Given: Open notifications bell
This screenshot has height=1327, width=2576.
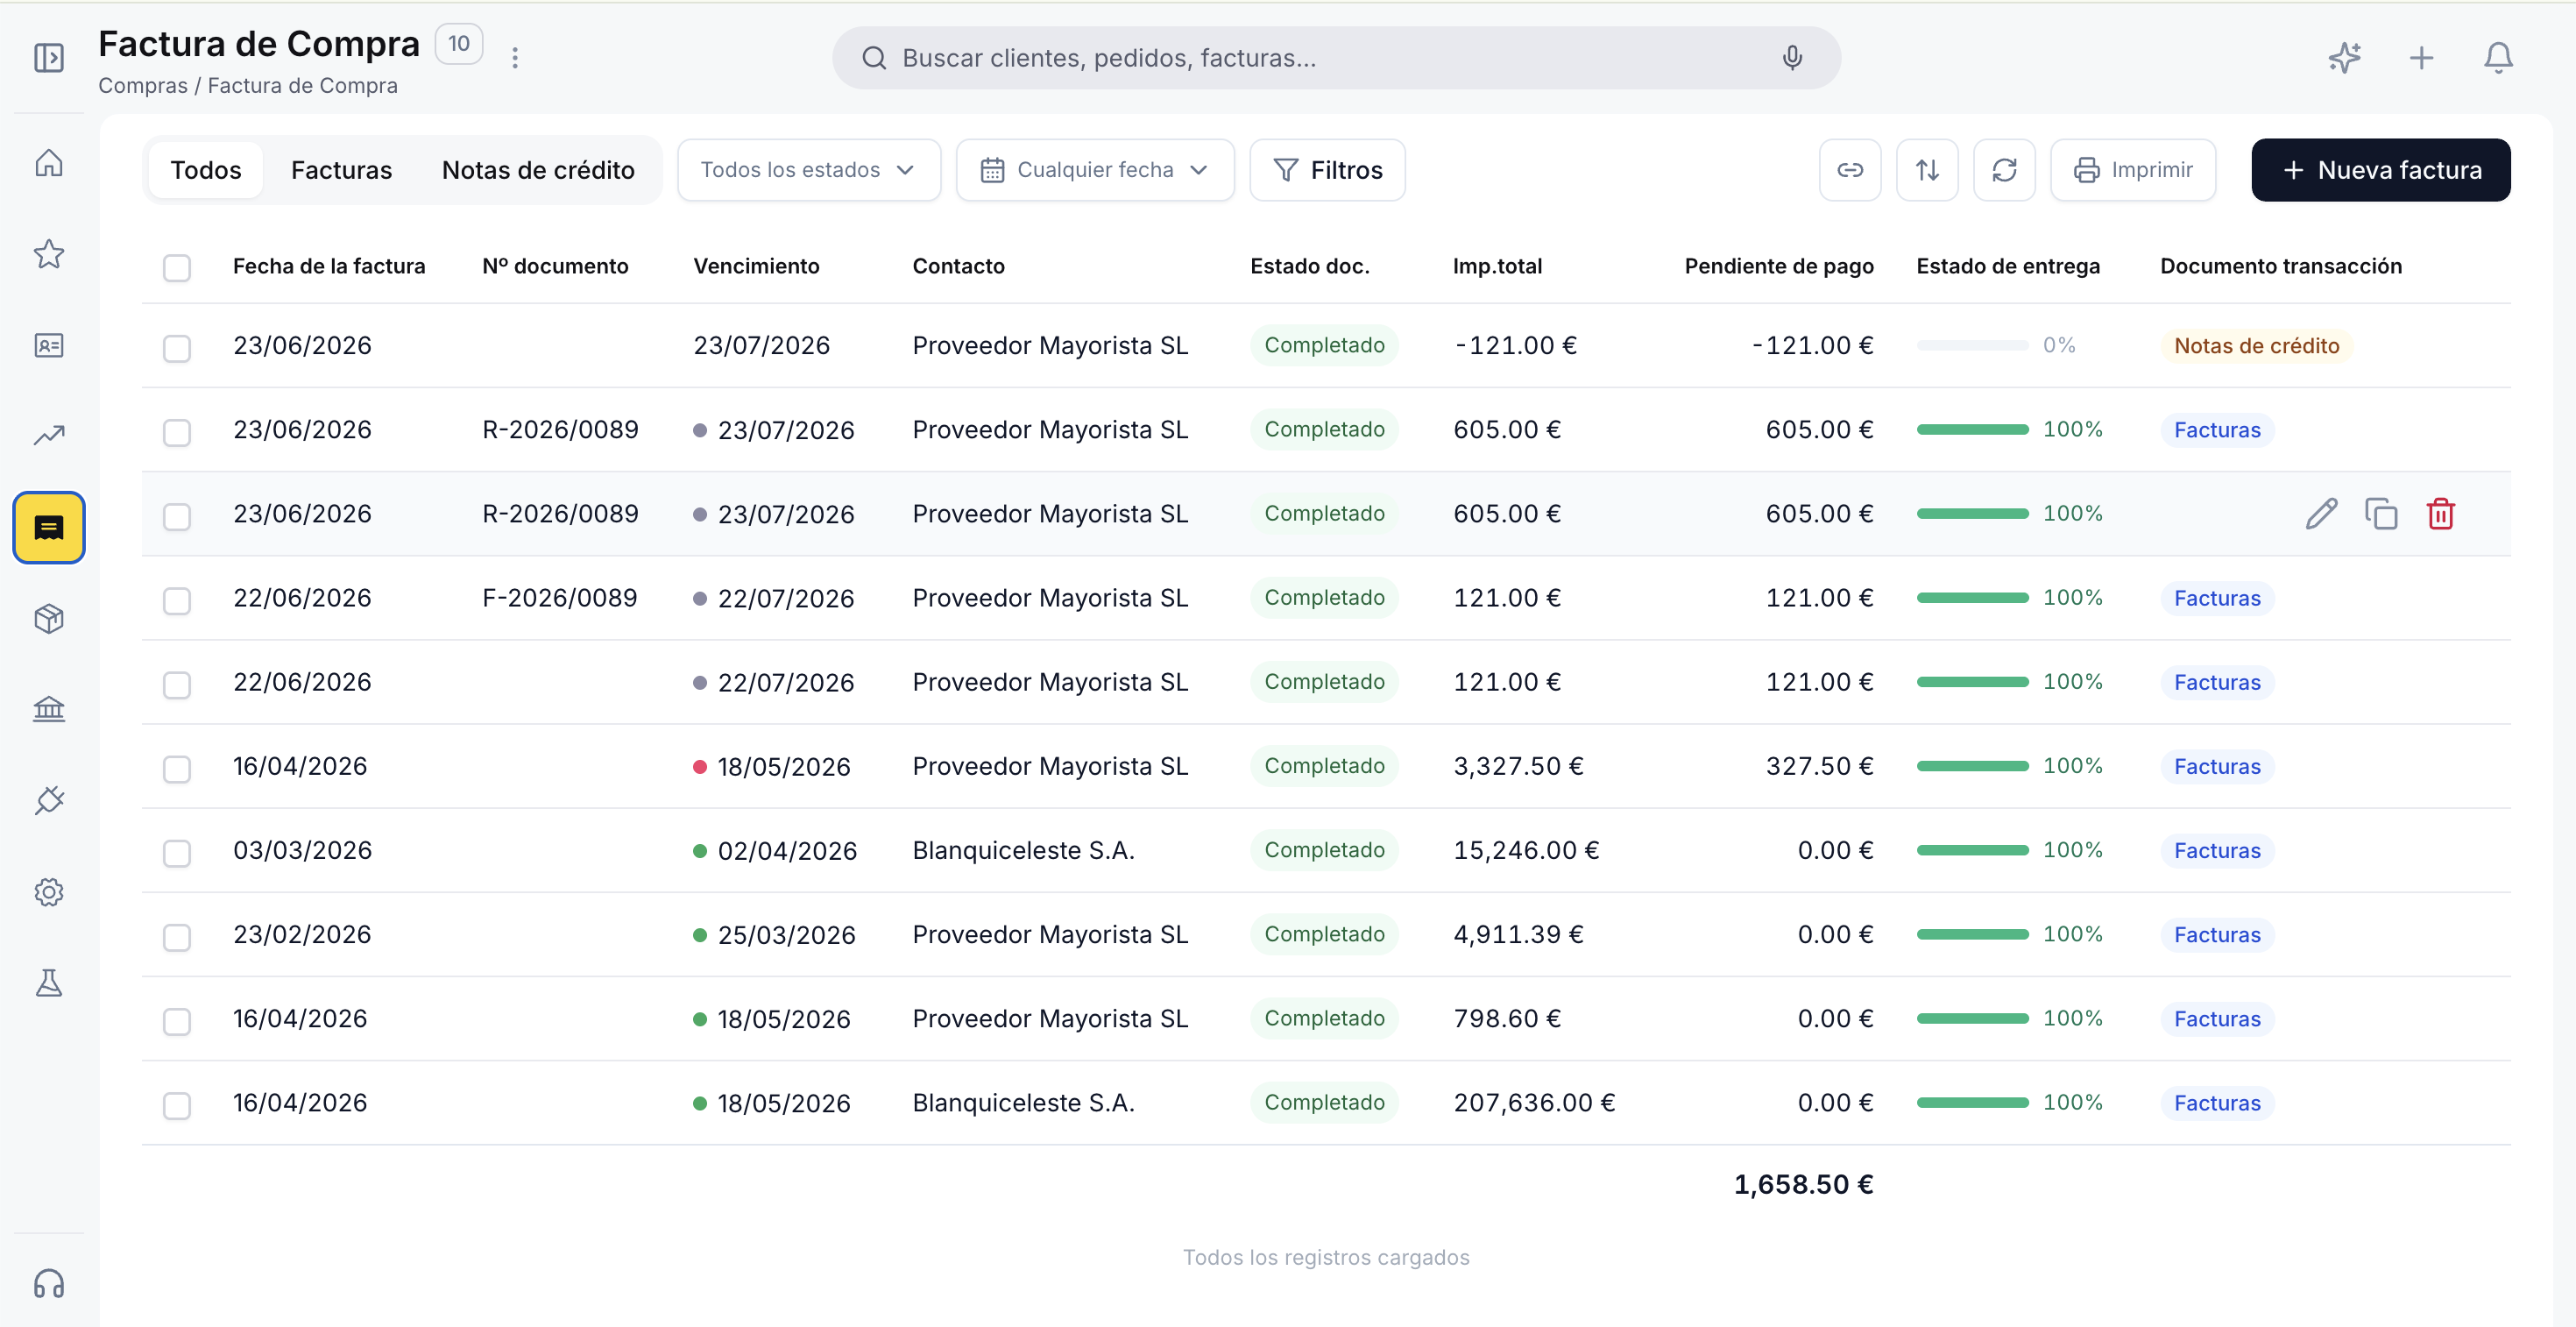Looking at the screenshot, I should tap(2498, 58).
